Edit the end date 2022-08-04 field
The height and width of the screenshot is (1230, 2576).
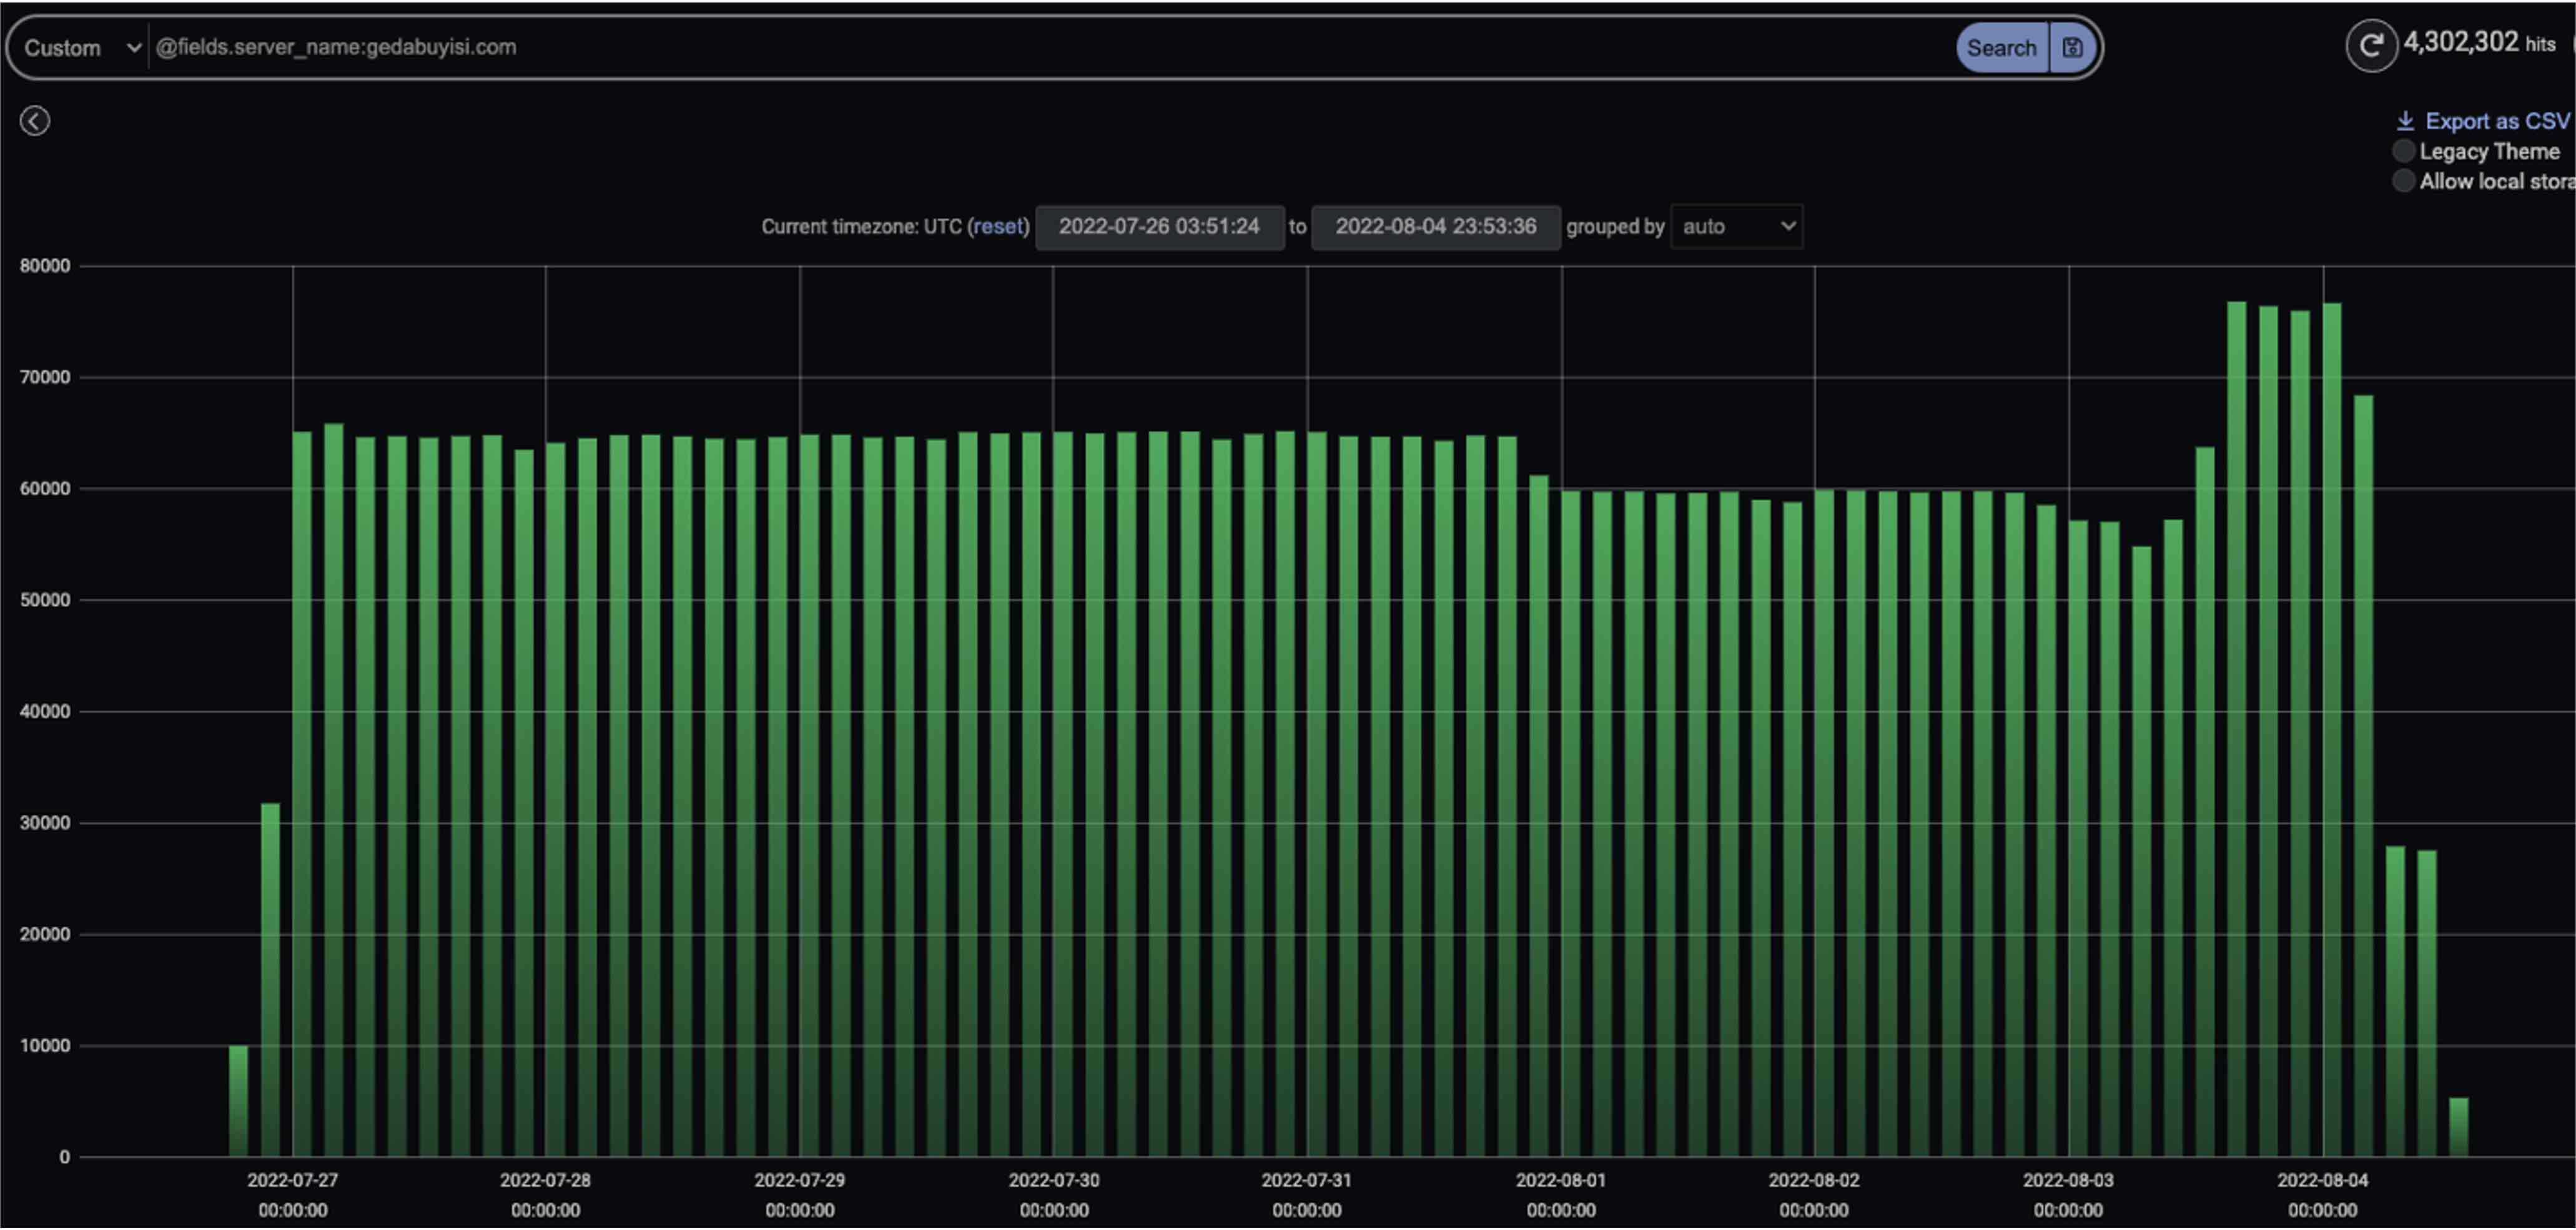point(1435,226)
